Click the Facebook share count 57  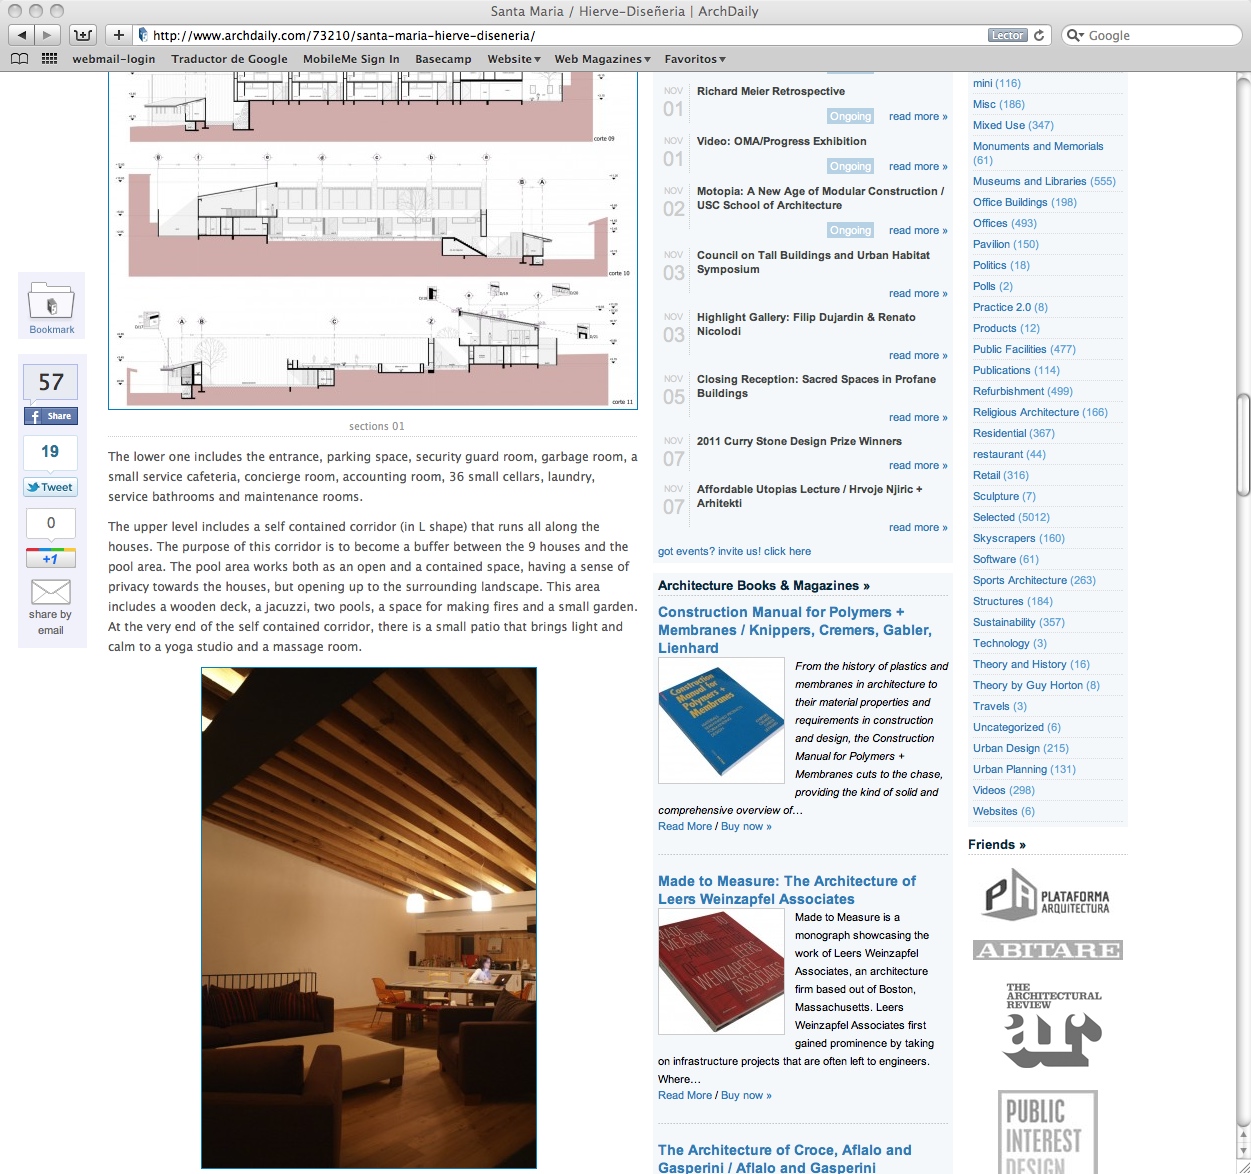tap(51, 382)
